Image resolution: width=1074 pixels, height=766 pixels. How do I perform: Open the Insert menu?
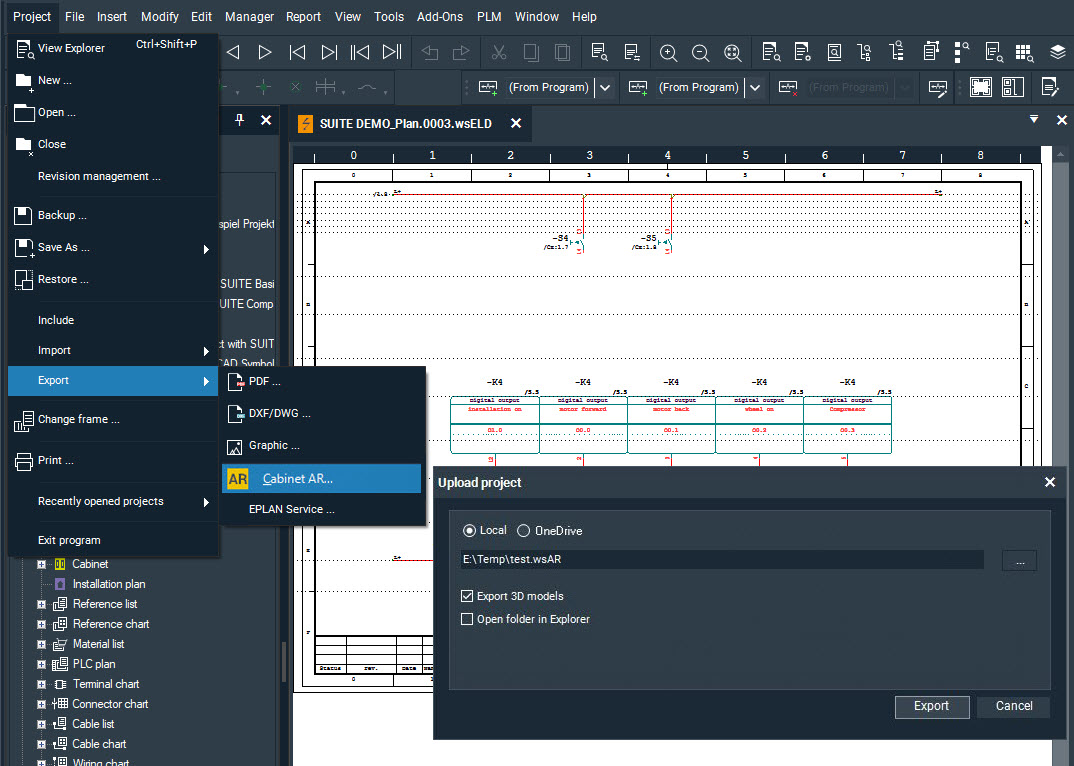pyautogui.click(x=112, y=16)
